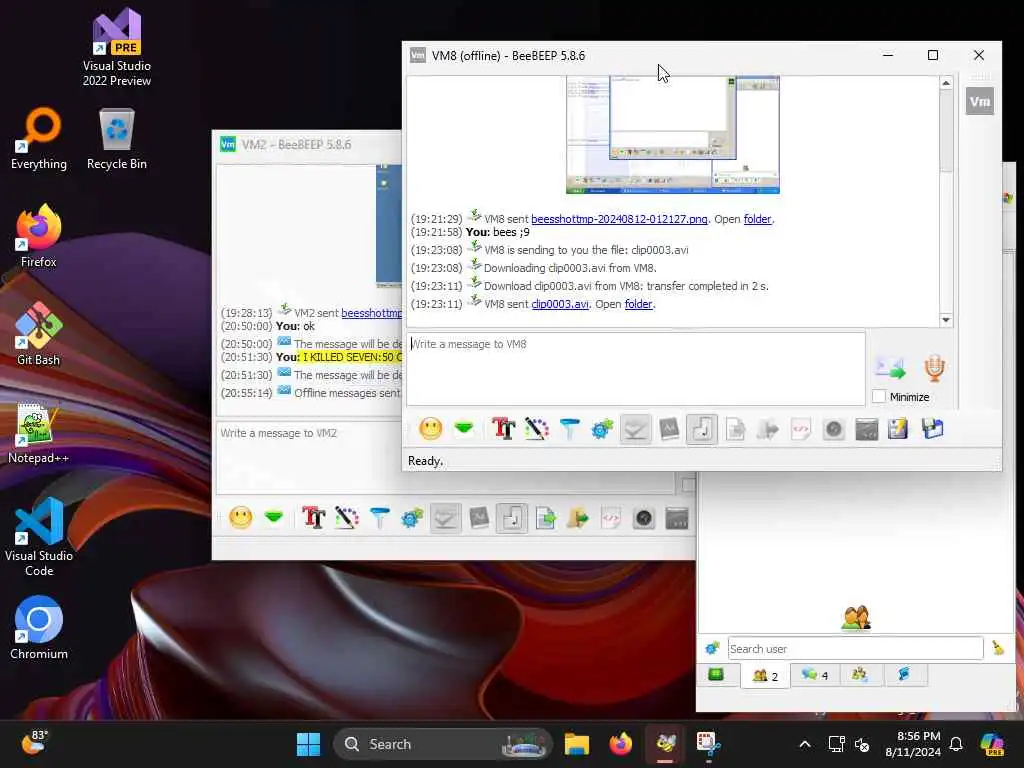Click taskbar Search box
The image size is (1024, 768).
click(x=443, y=744)
